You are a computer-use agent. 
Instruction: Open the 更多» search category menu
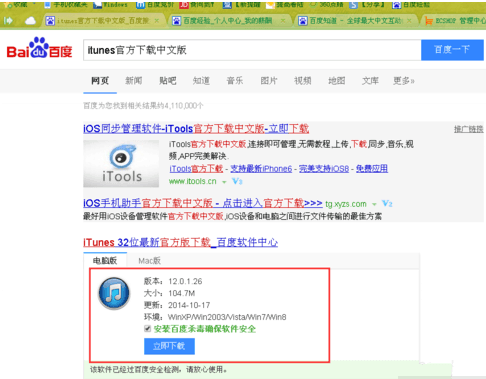pyautogui.click(x=404, y=81)
